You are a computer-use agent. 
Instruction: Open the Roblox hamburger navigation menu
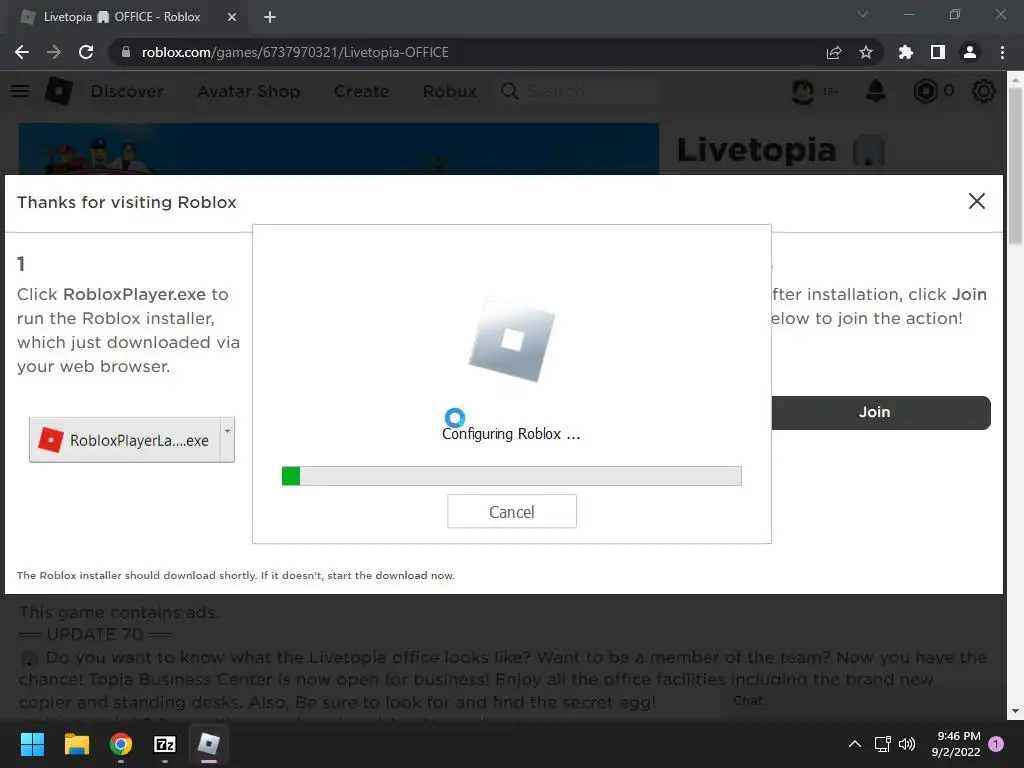click(20, 91)
